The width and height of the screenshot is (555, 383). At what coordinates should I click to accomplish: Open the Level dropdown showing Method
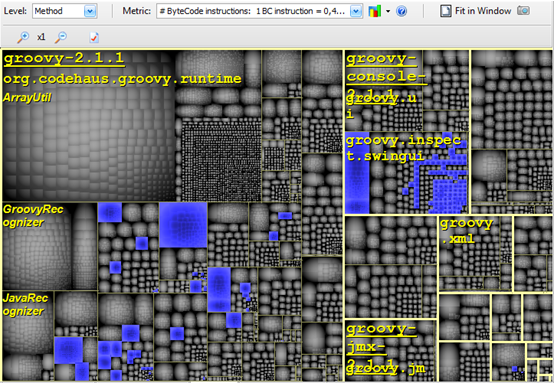(x=65, y=11)
